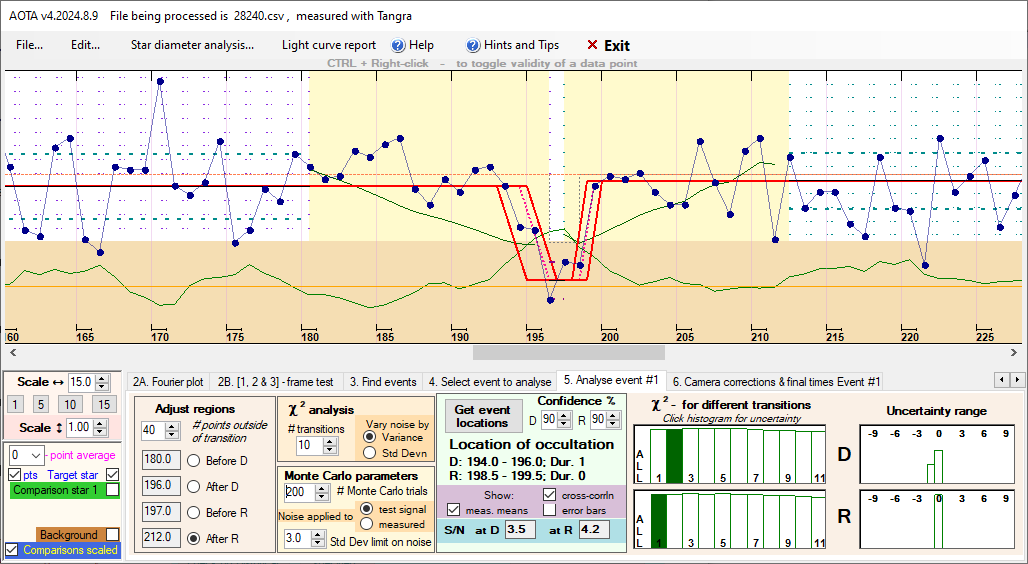
Task: Toggle Comparisons scaled checkbox
Action: point(12,550)
